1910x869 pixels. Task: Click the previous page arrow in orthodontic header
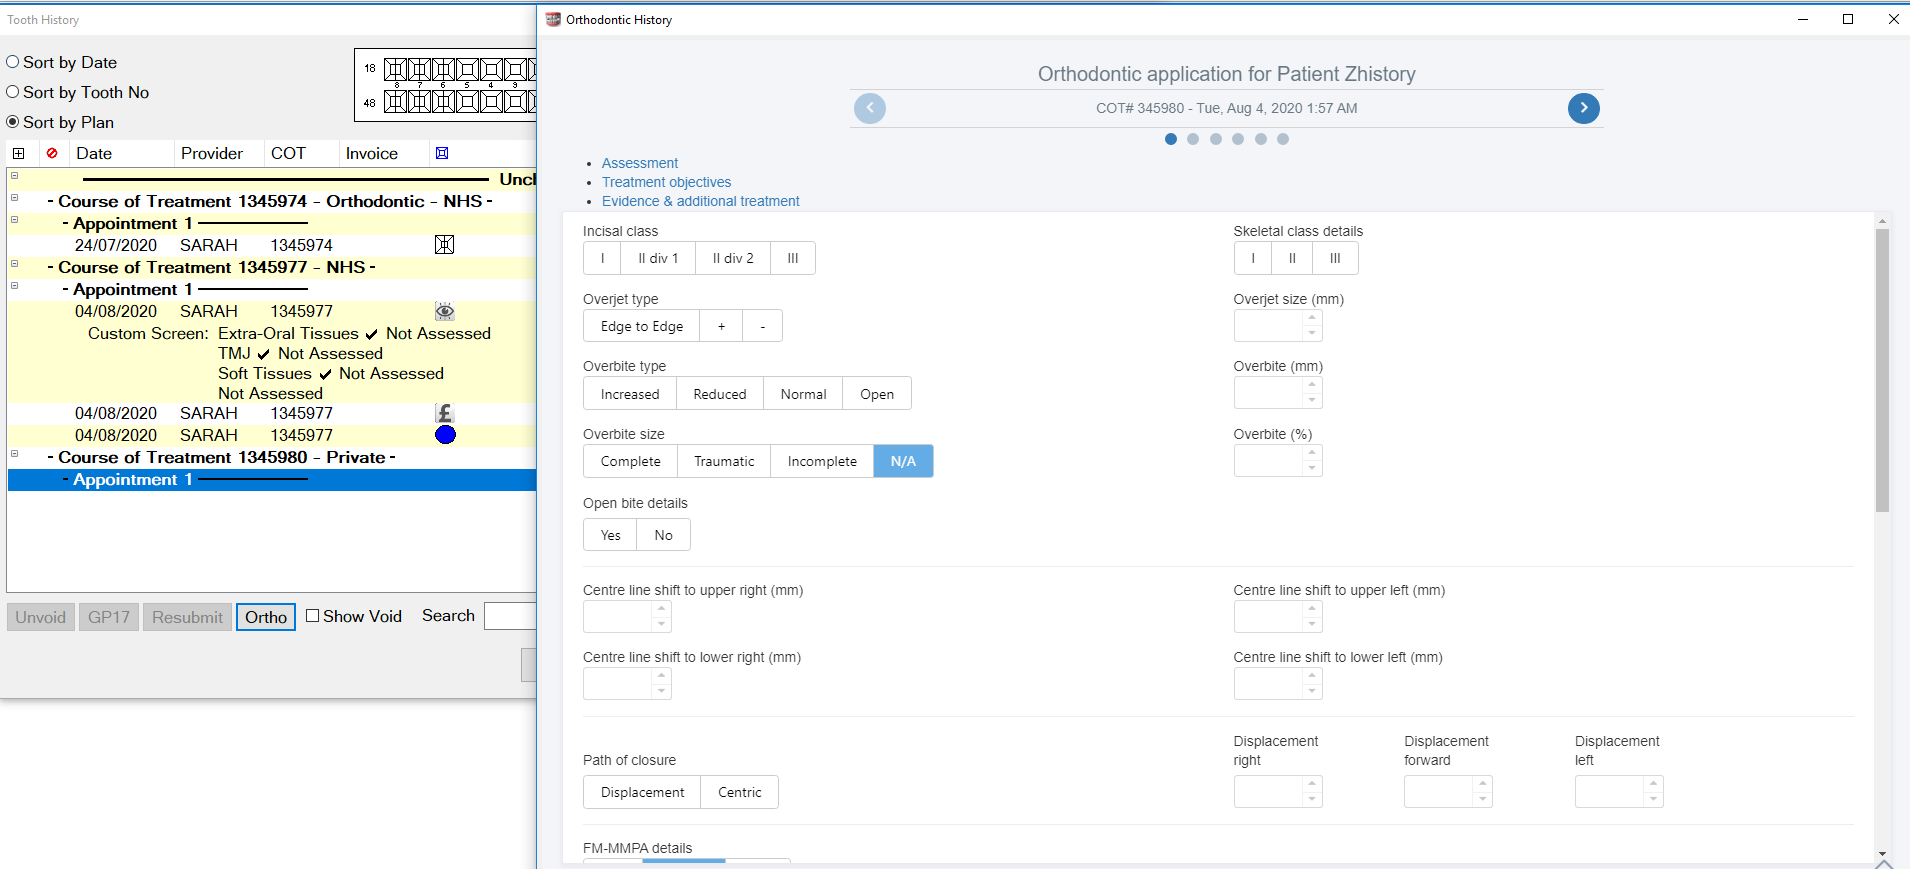[x=869, y=108]
